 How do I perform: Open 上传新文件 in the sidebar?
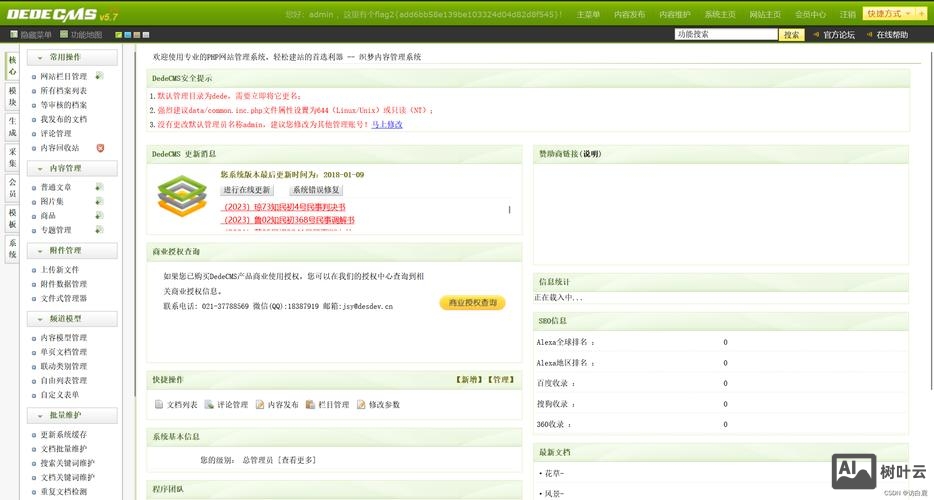[x=60, y=269]
